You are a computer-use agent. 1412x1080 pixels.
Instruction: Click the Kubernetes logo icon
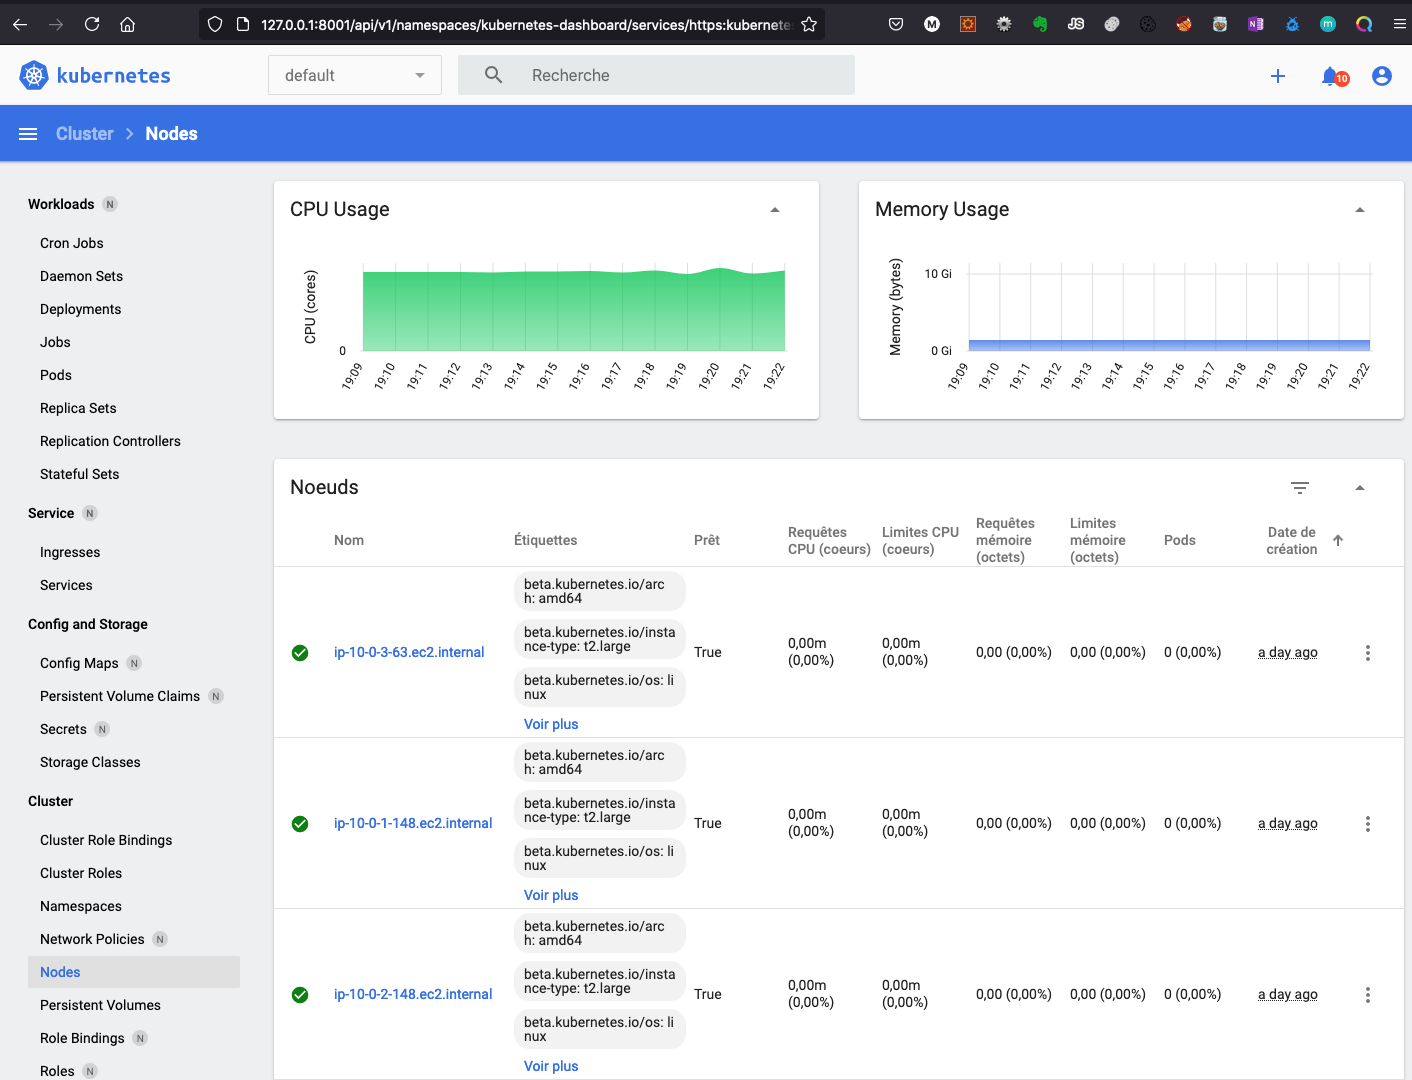[x=34, y=75]
